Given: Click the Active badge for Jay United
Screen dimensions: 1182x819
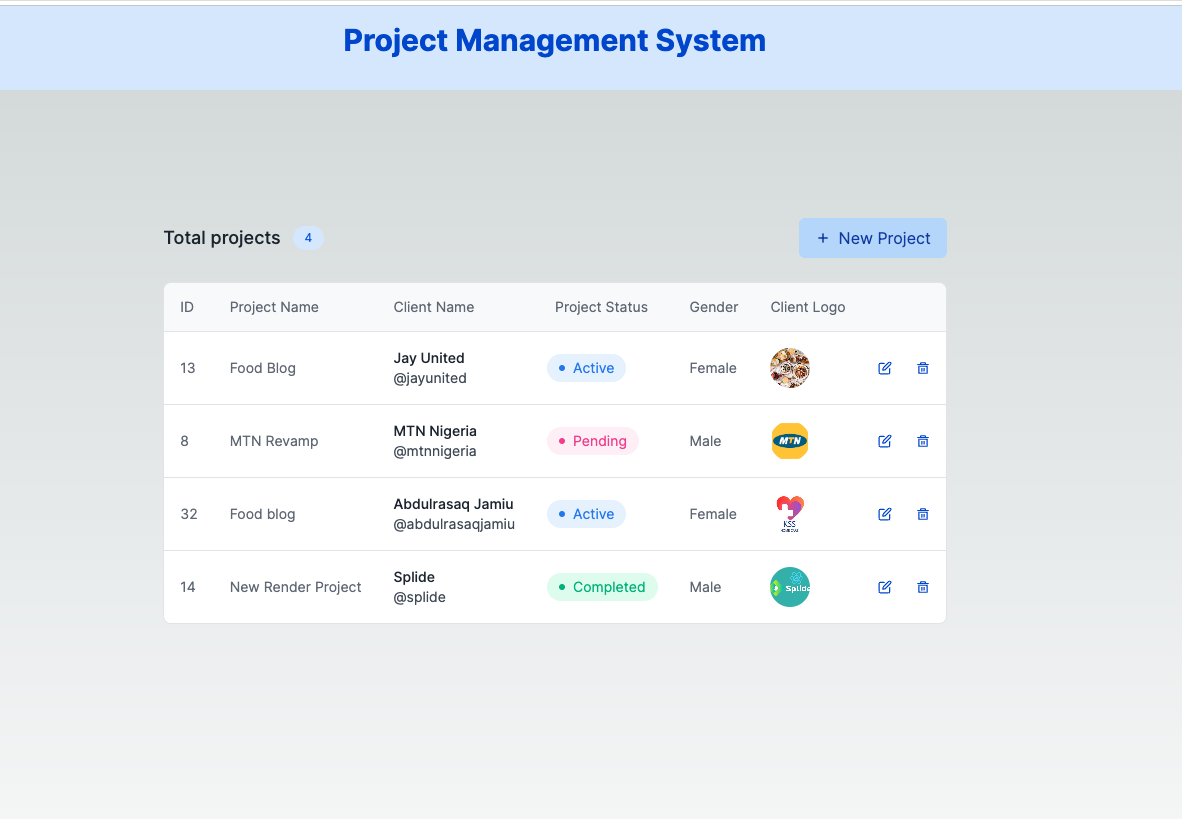Looking at the screenshot, I should tap(586, 368).
